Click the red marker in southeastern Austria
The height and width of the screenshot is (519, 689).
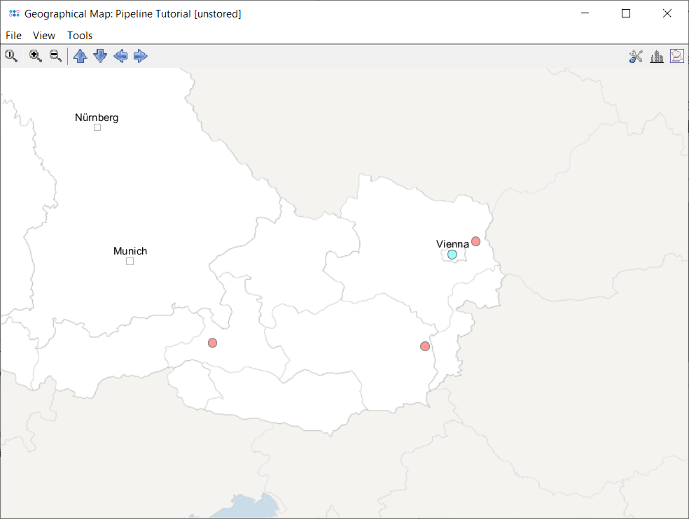[425, 346]
